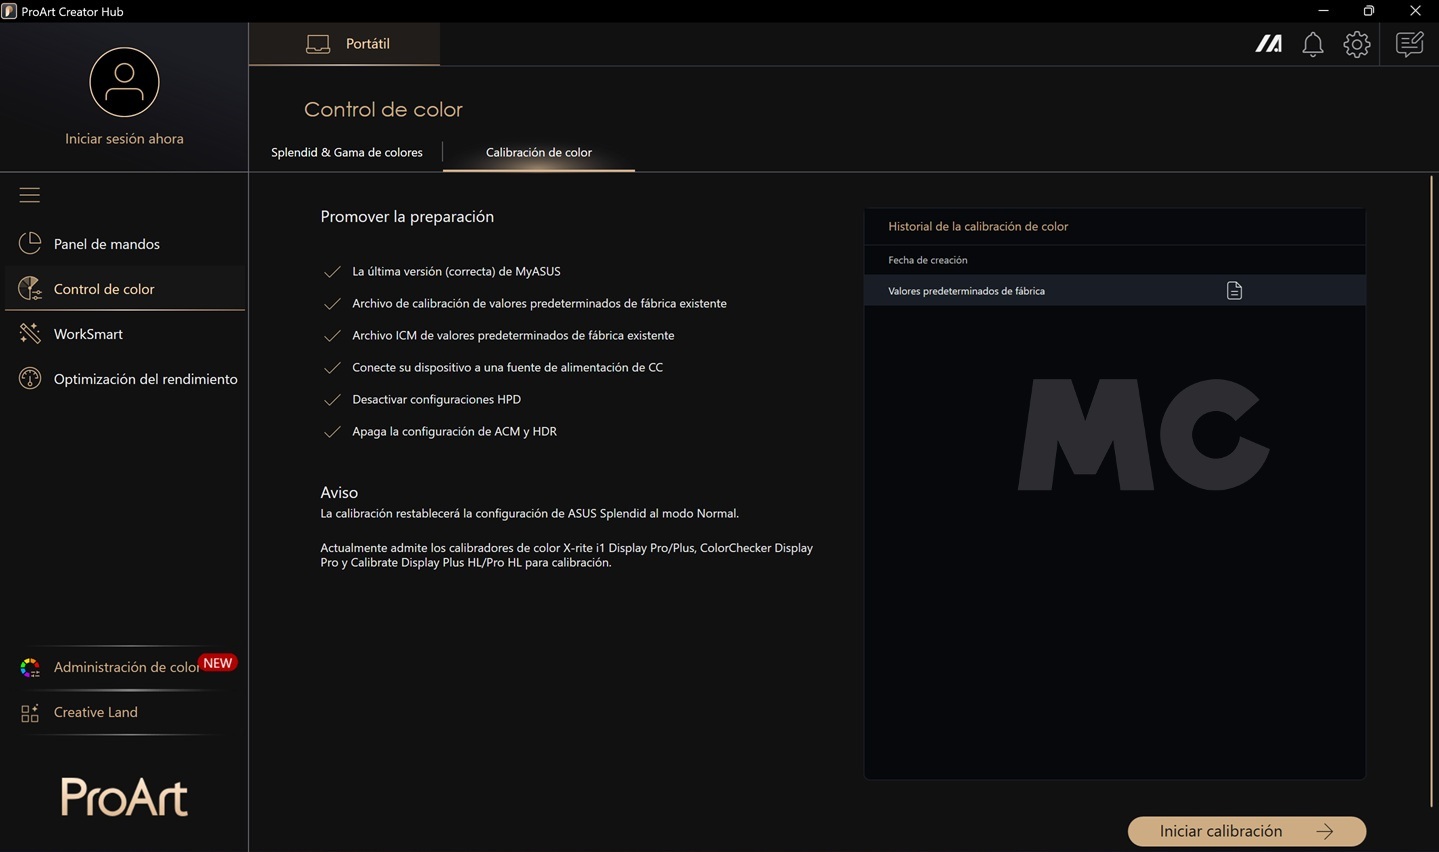Image resolution: width=1439 pixels, height=852 pixels.
Task: Open Administración de color section
Action: (x=126, y=667)
